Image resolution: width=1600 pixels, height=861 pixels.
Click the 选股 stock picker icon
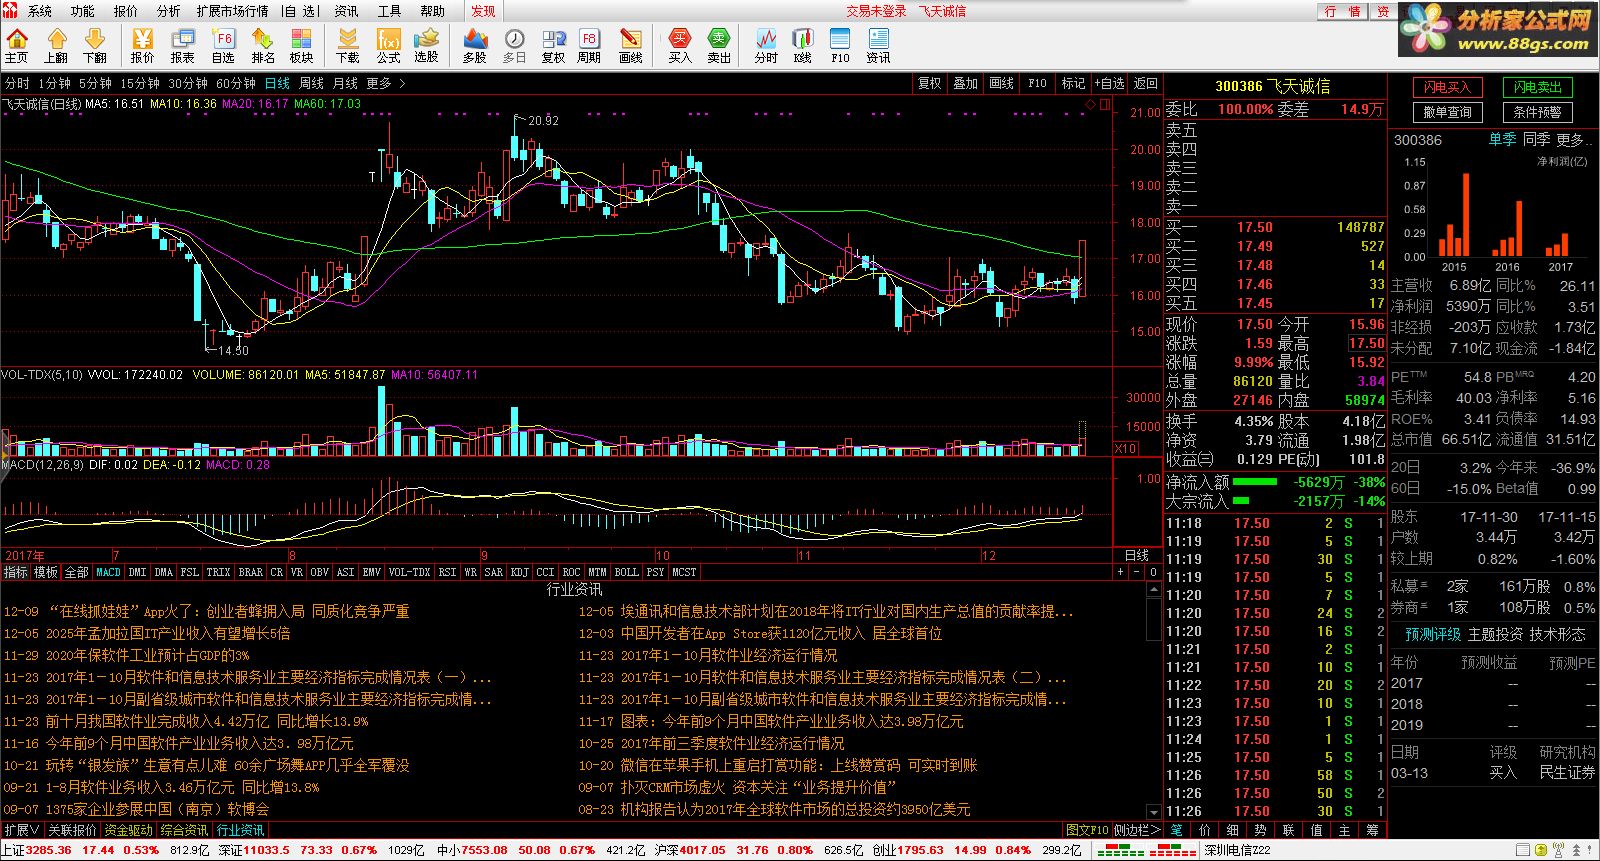click(427, 46)
